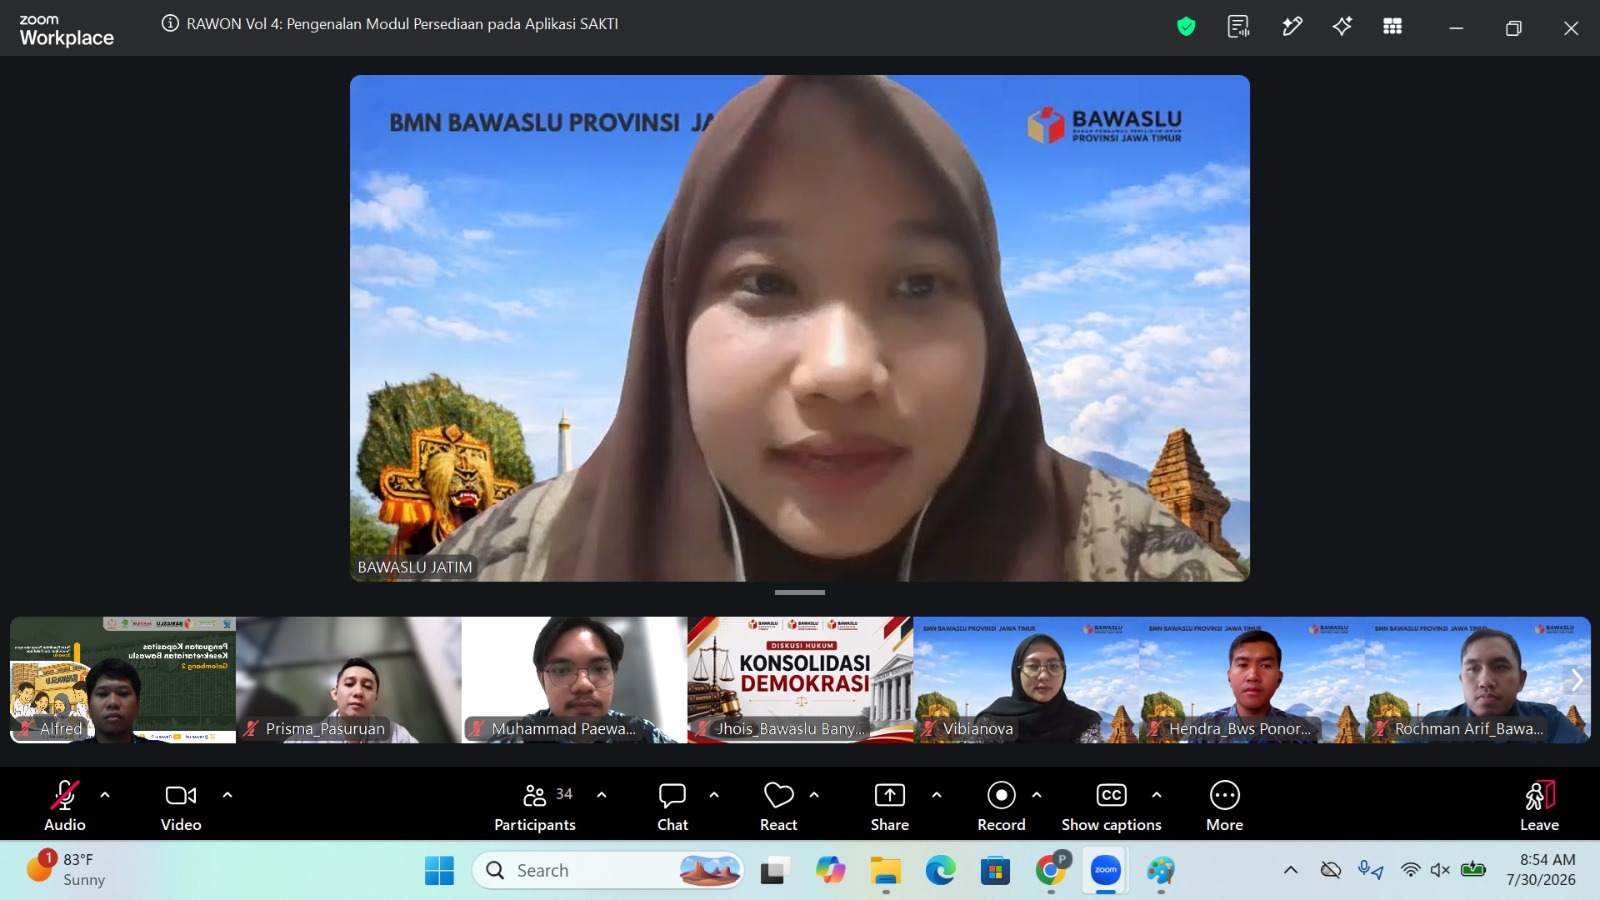Leave the meeting
Image resolution: width=1600 pixels, height=900 pixels.
[1540, 805]
